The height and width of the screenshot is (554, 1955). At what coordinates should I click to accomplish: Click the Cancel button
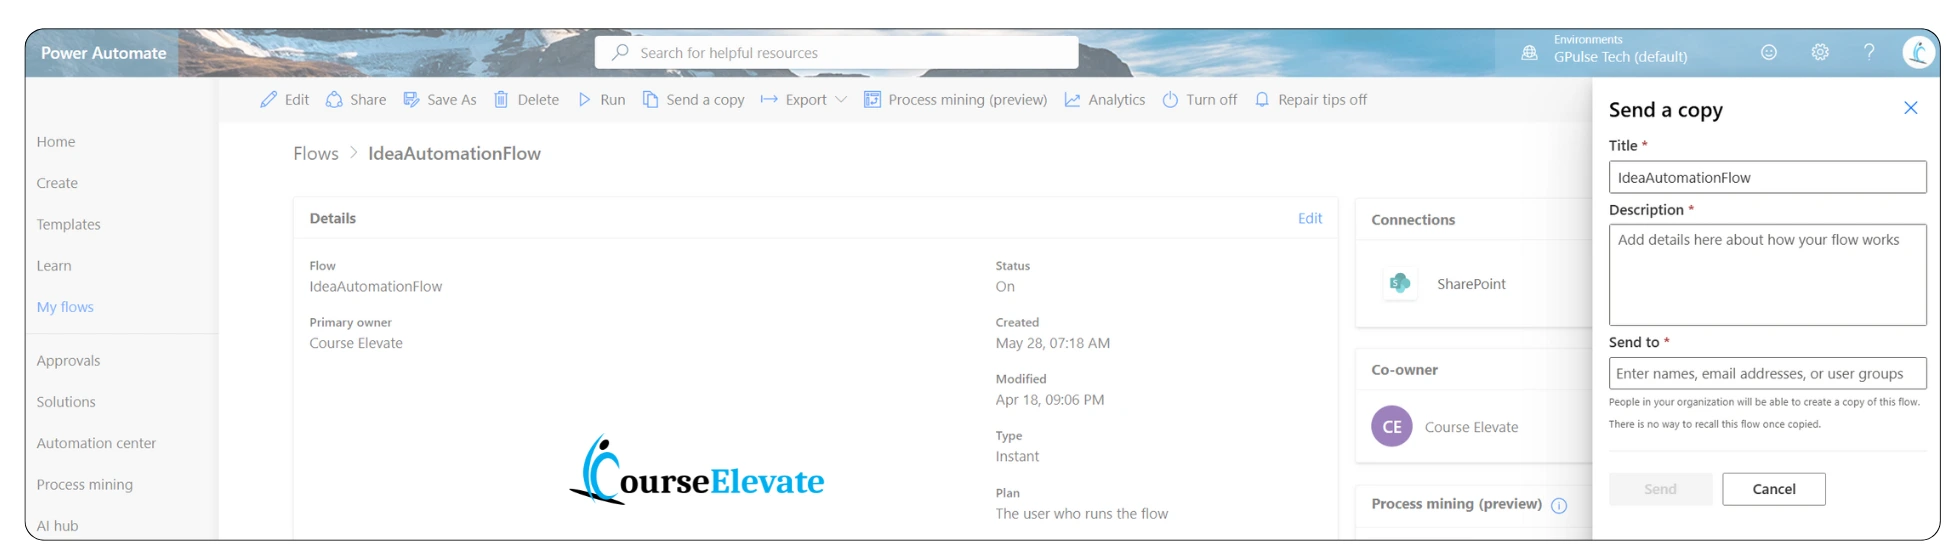point(1774,489)
